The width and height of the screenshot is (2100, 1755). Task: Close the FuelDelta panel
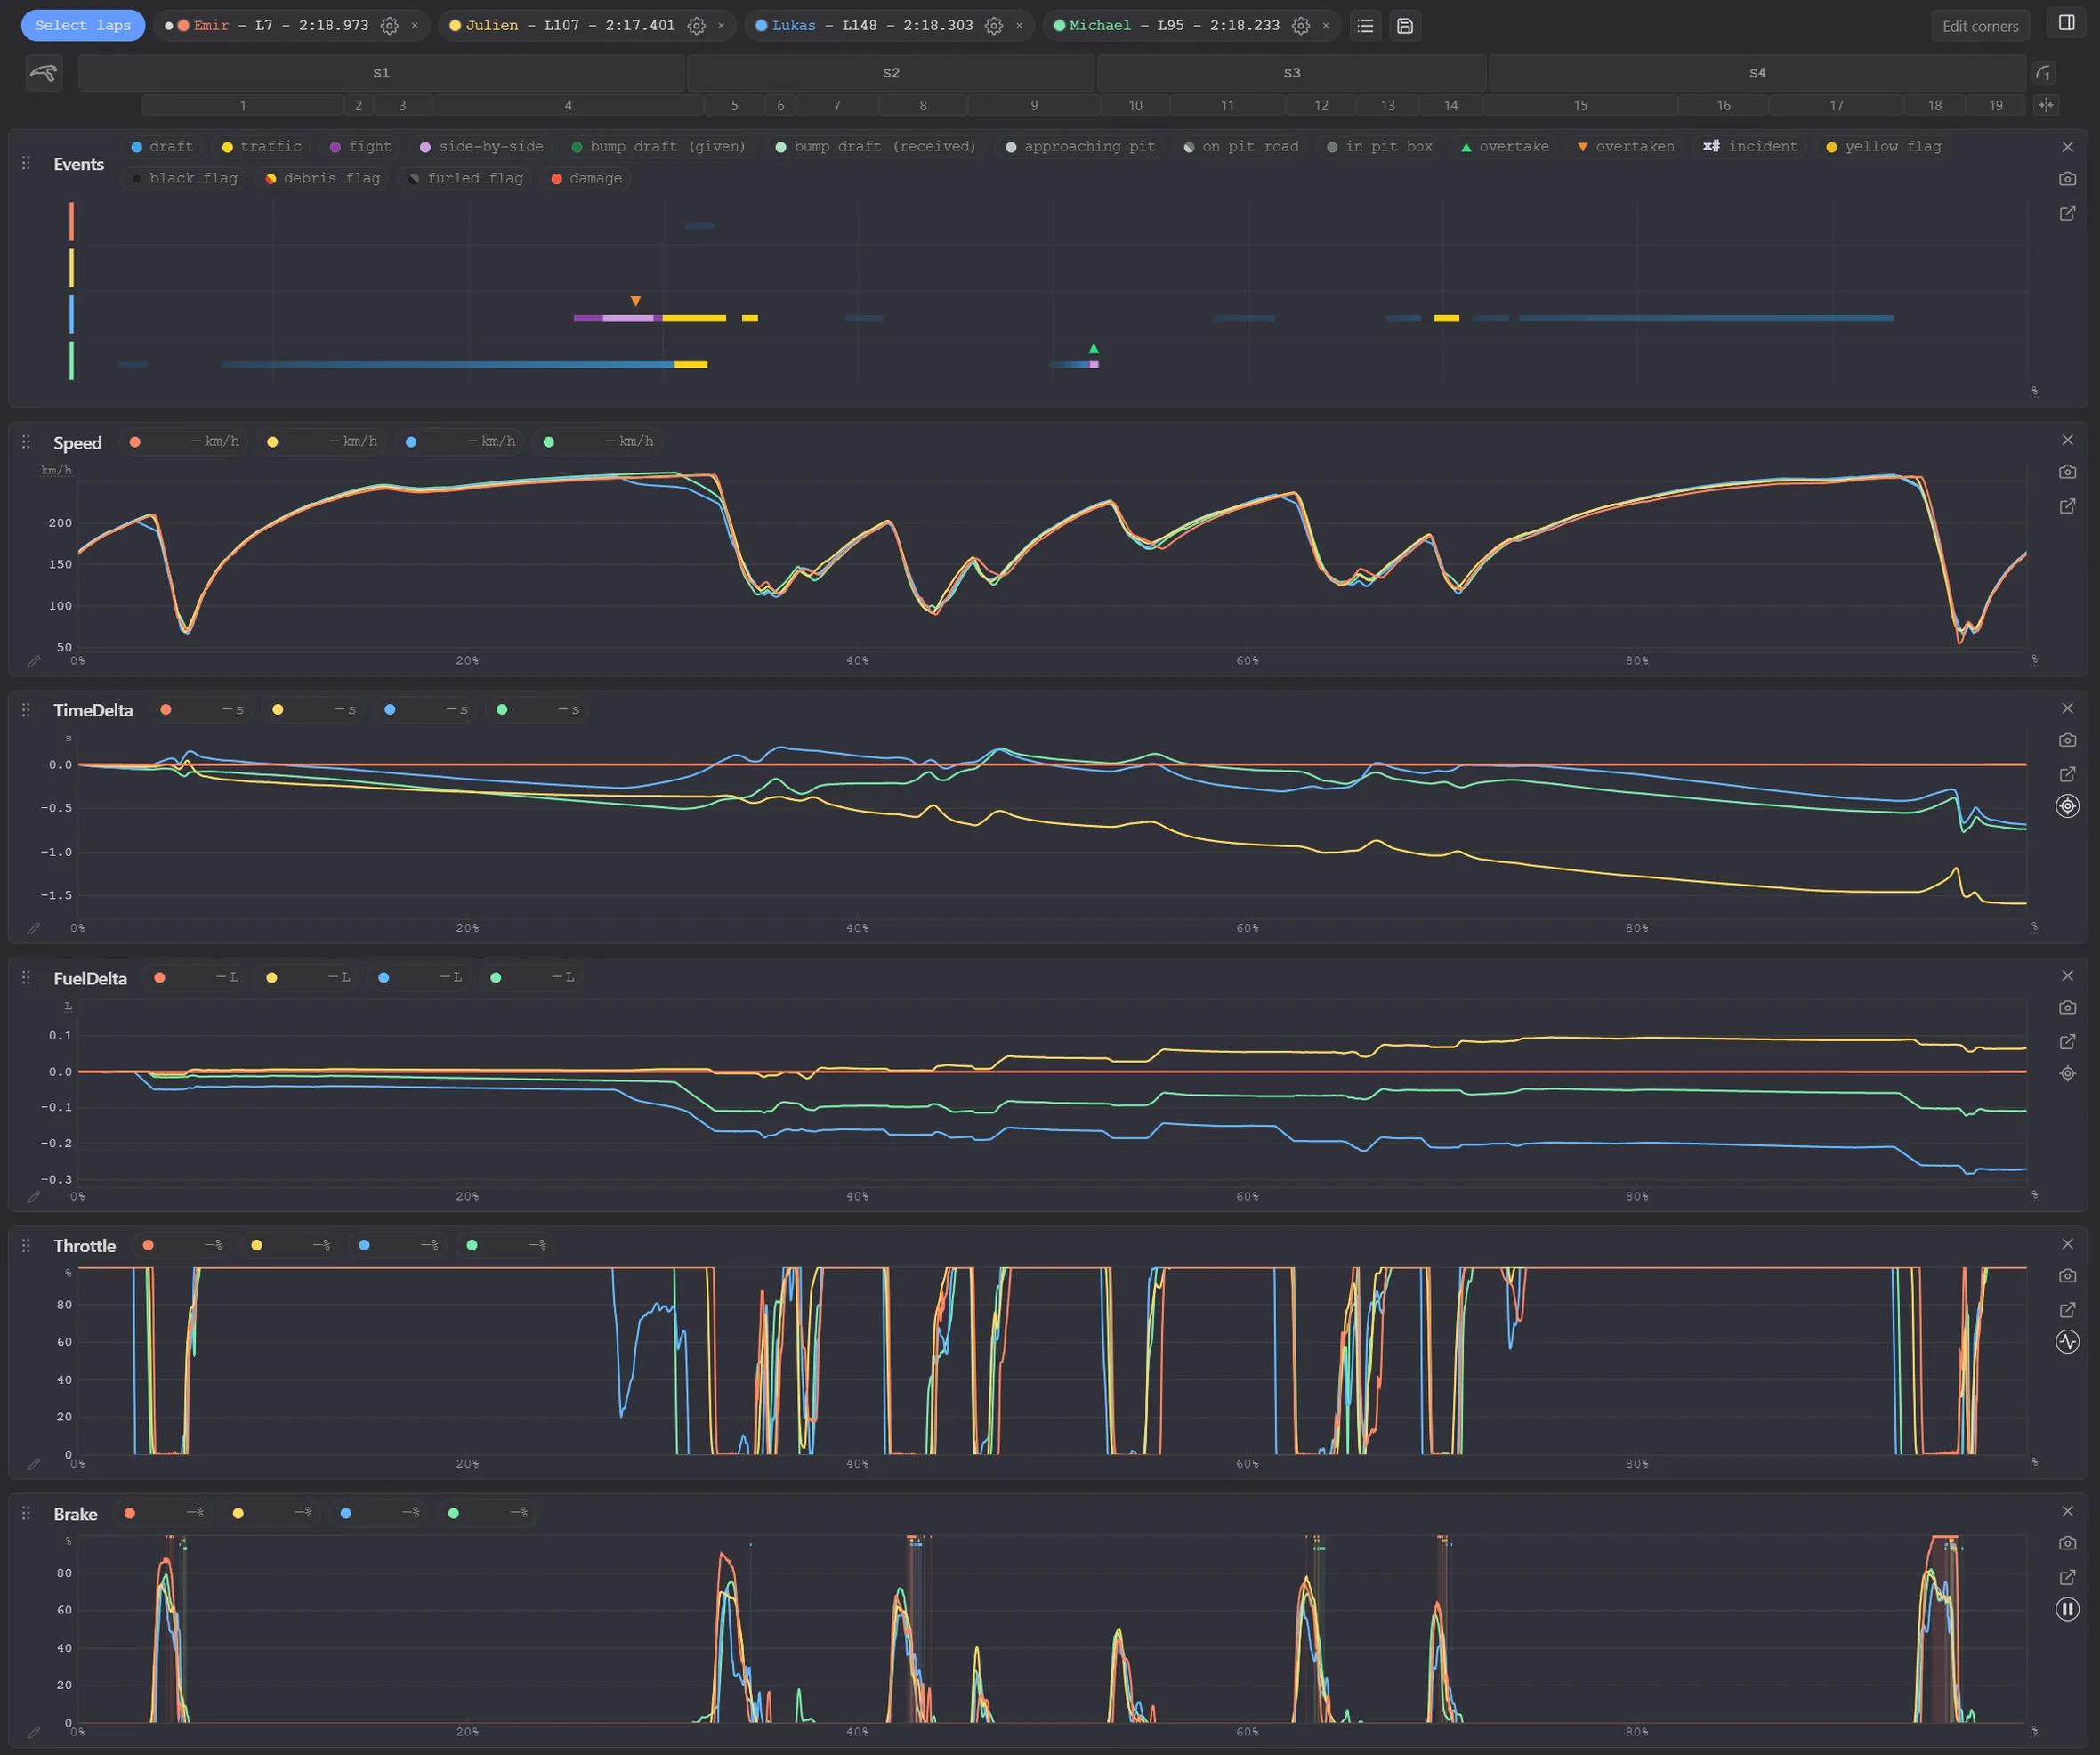coord(2067,976)
